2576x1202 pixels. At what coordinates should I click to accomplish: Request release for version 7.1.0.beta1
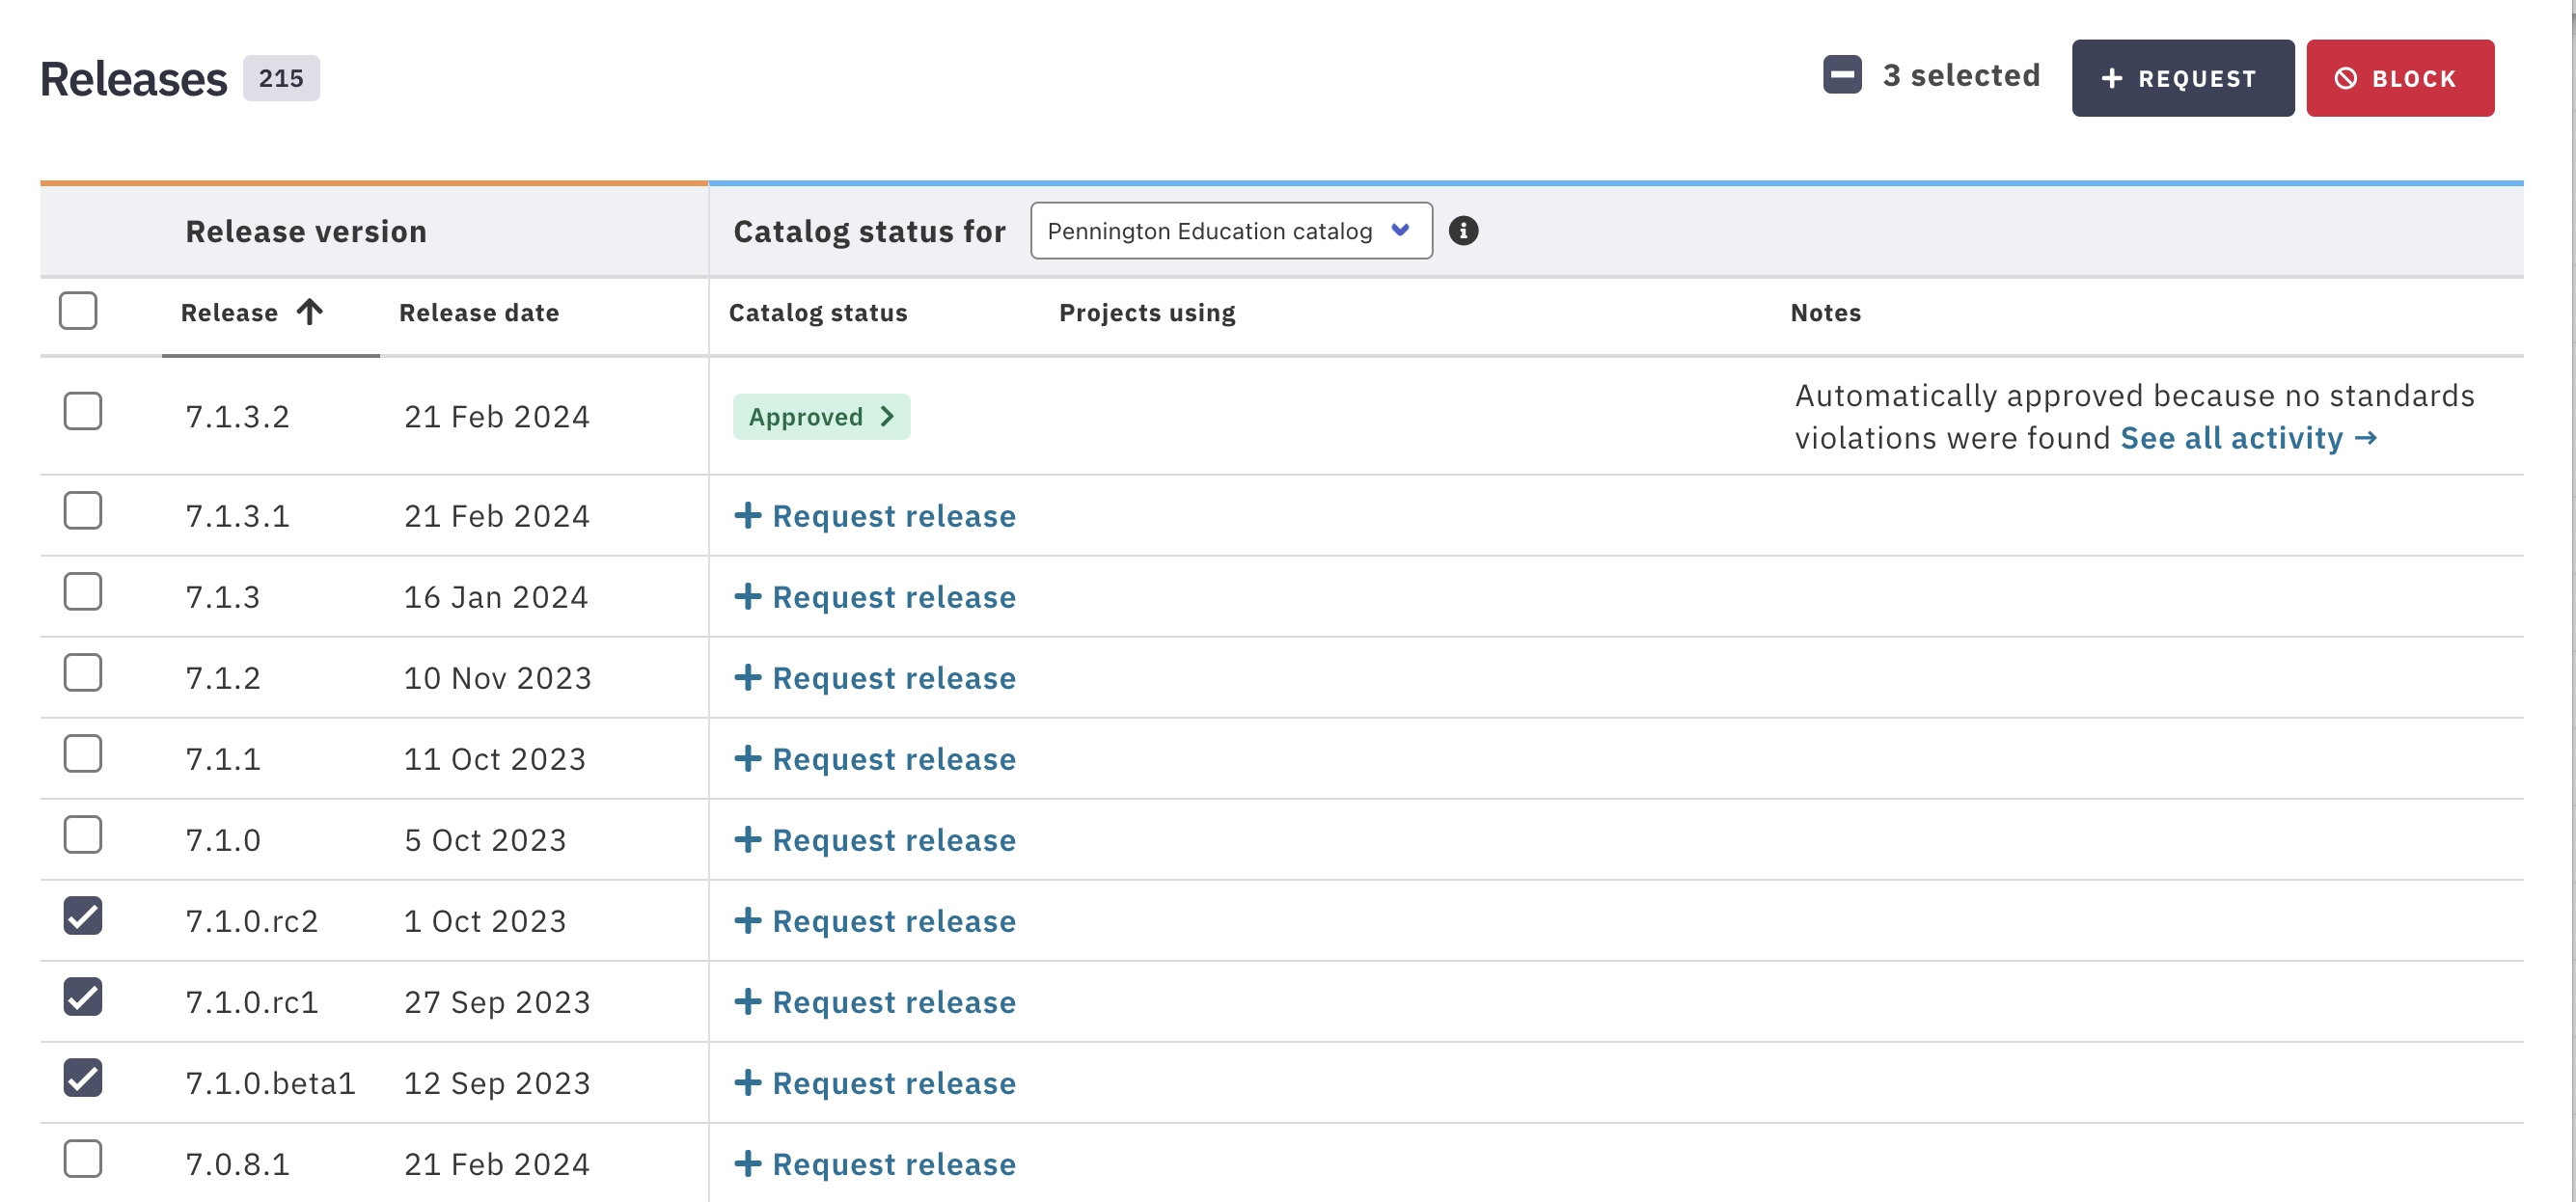[x=875, y=1083]
